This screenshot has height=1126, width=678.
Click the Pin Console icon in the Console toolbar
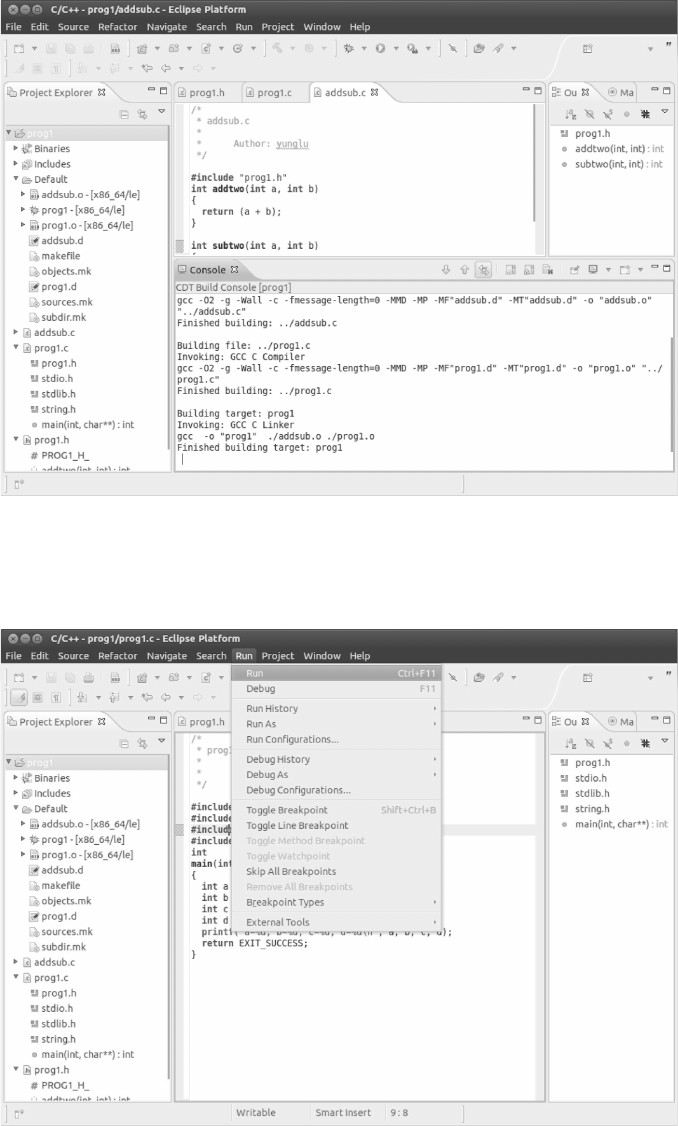pyautogui.click(x=575, y=269)
